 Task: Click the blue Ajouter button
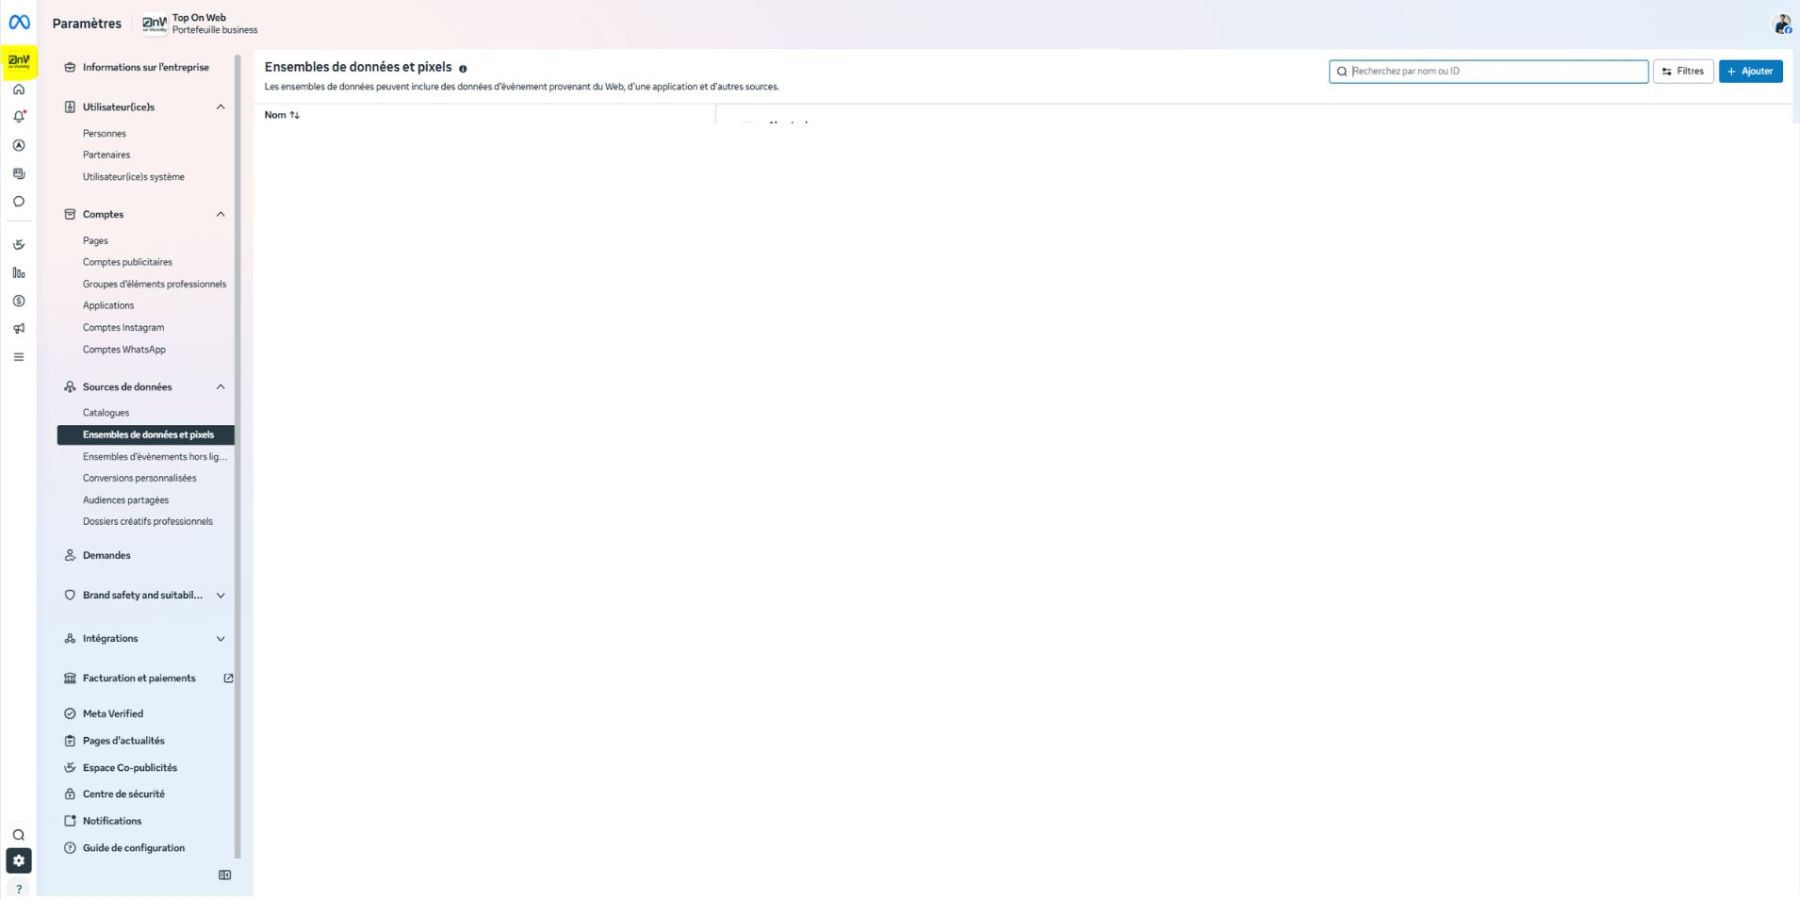tap(1750, 71)
